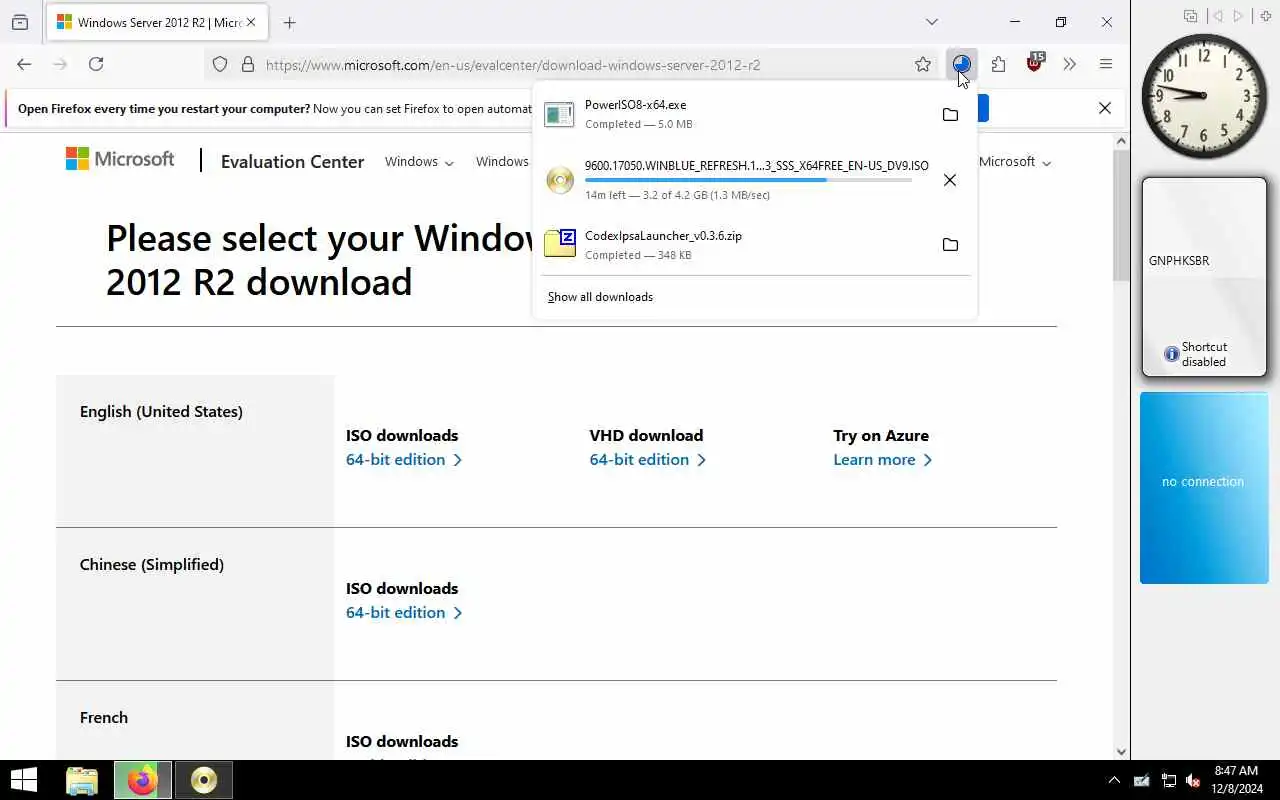Open the downloaded PowerISO8-x64.exe entry
The width and height of the screenshot is (1280, 800).
click(x=735, y=114)
